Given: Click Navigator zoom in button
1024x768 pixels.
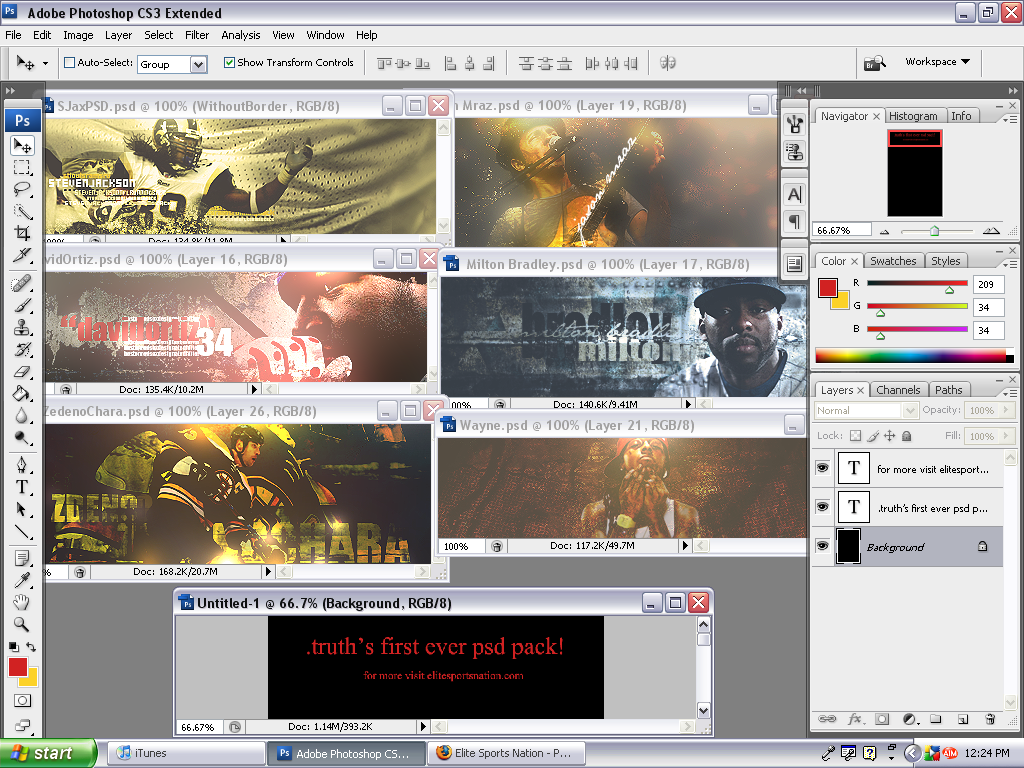Looking at the screenshot, I should [x=991, y=231].
